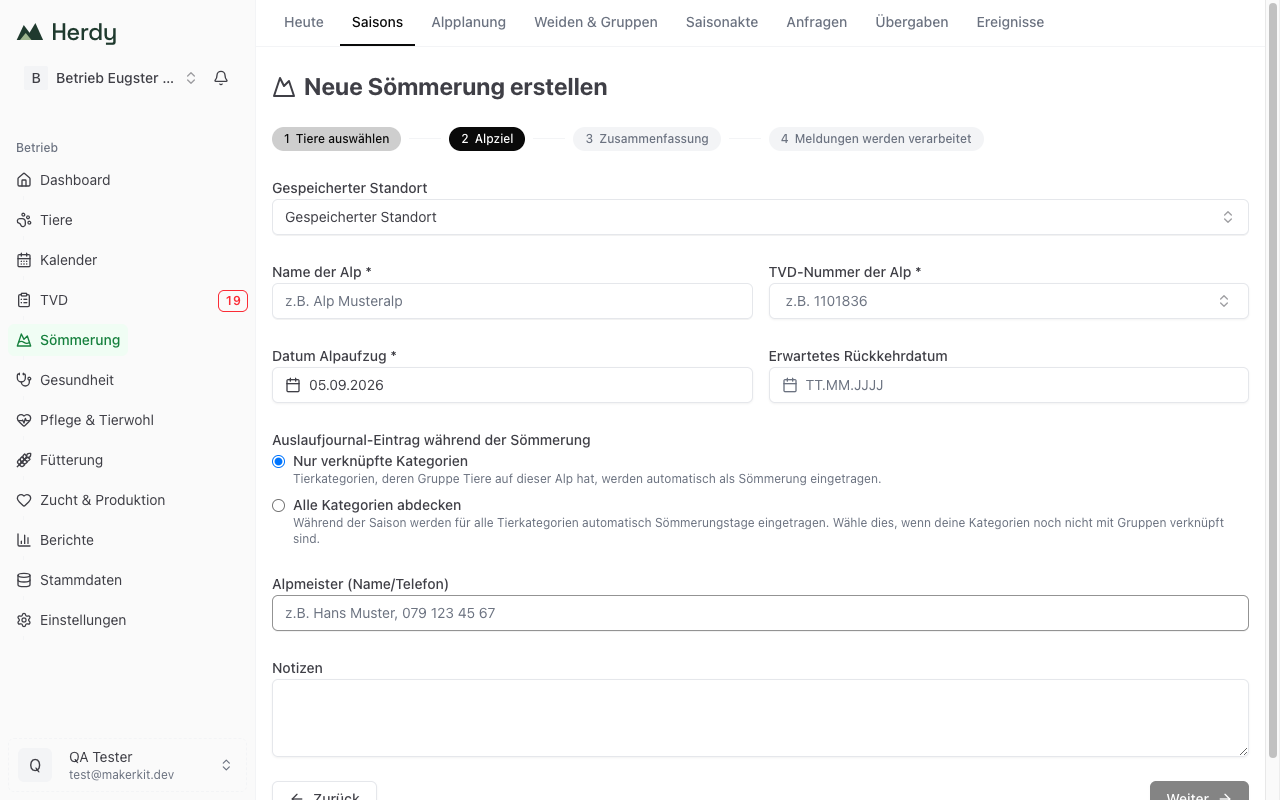This screenshot has height=800, width=1280.
Task: Open the TVD-Nummer der Alp combo box
Action: (x=1008, y=301)
